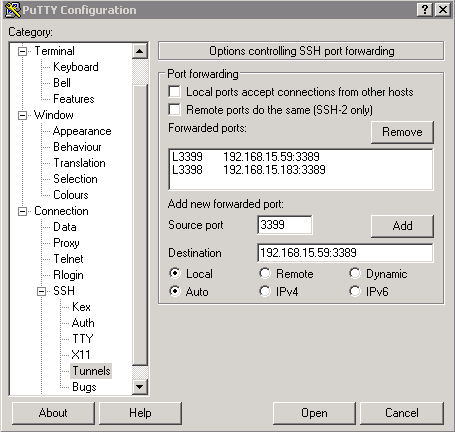Collapse the SSH tree node
The image size is (455, 432).
click(x=41, y=291)
